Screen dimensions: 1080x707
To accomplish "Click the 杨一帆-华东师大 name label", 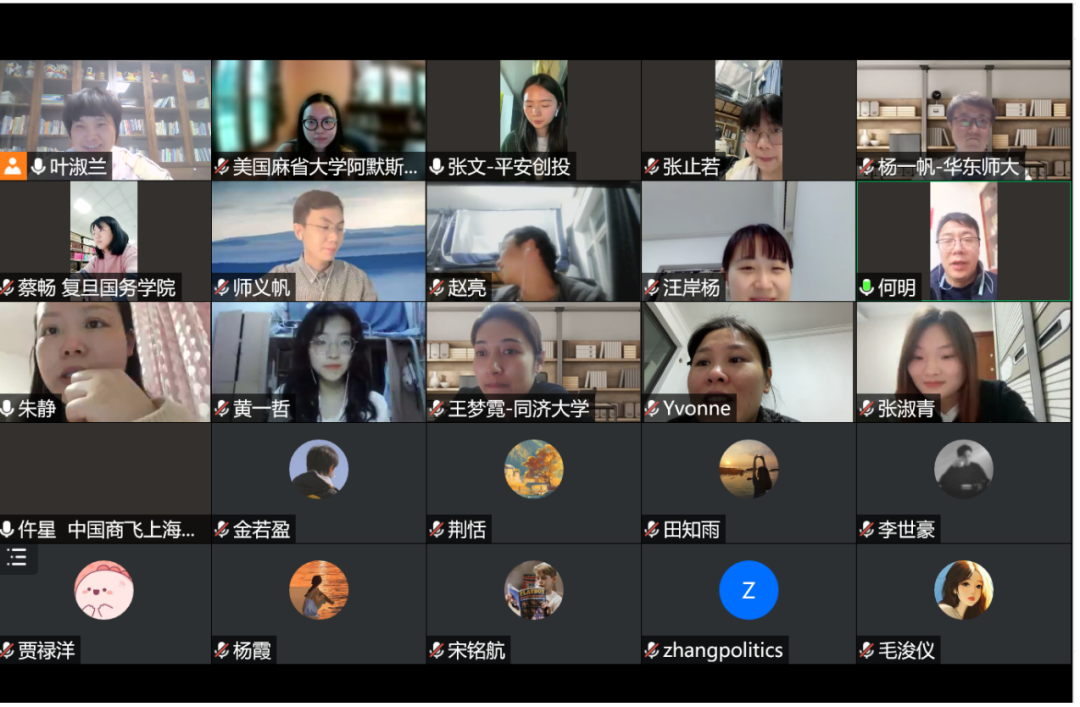I will (x=948, y=167).
